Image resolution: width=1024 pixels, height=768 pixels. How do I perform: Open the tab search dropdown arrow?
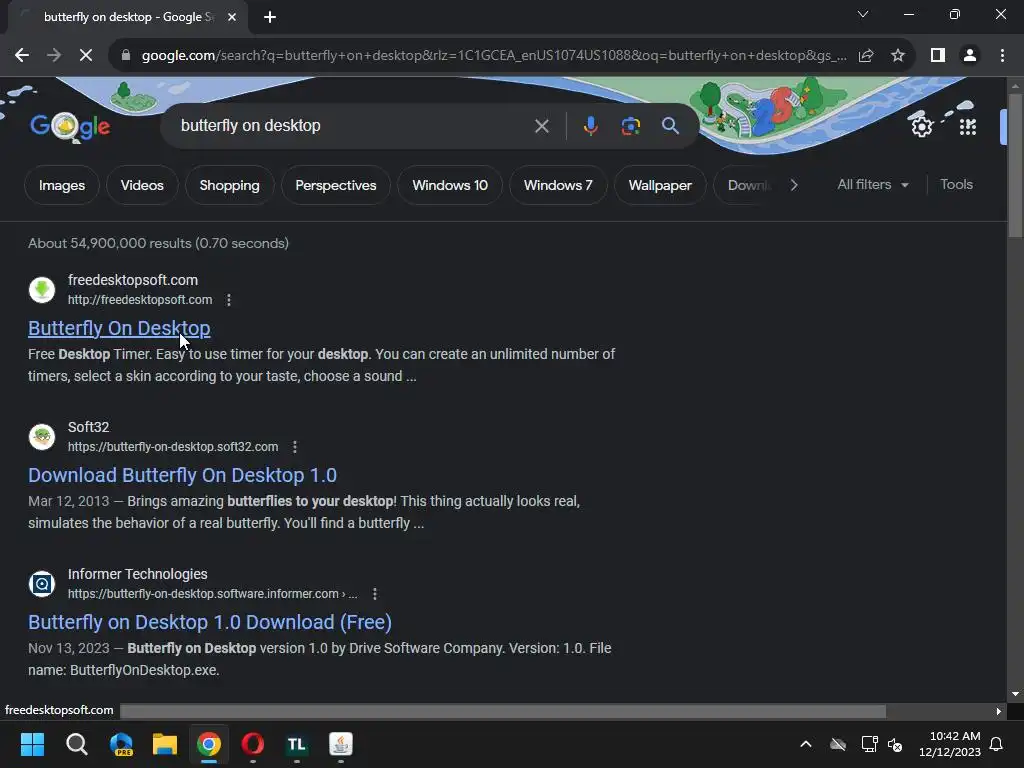coord(863,14)
